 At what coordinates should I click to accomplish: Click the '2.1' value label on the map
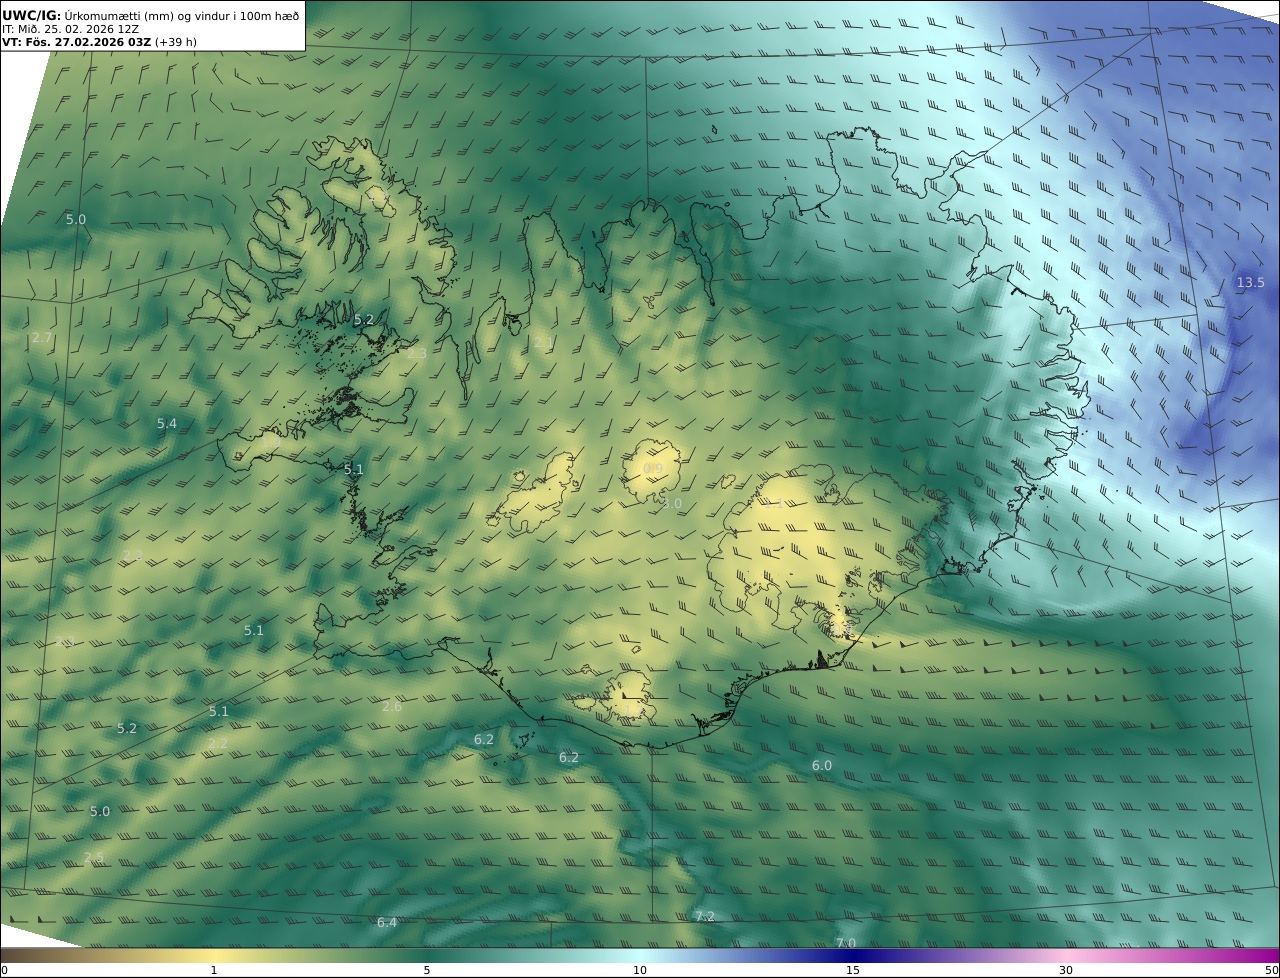coord(543,342)
